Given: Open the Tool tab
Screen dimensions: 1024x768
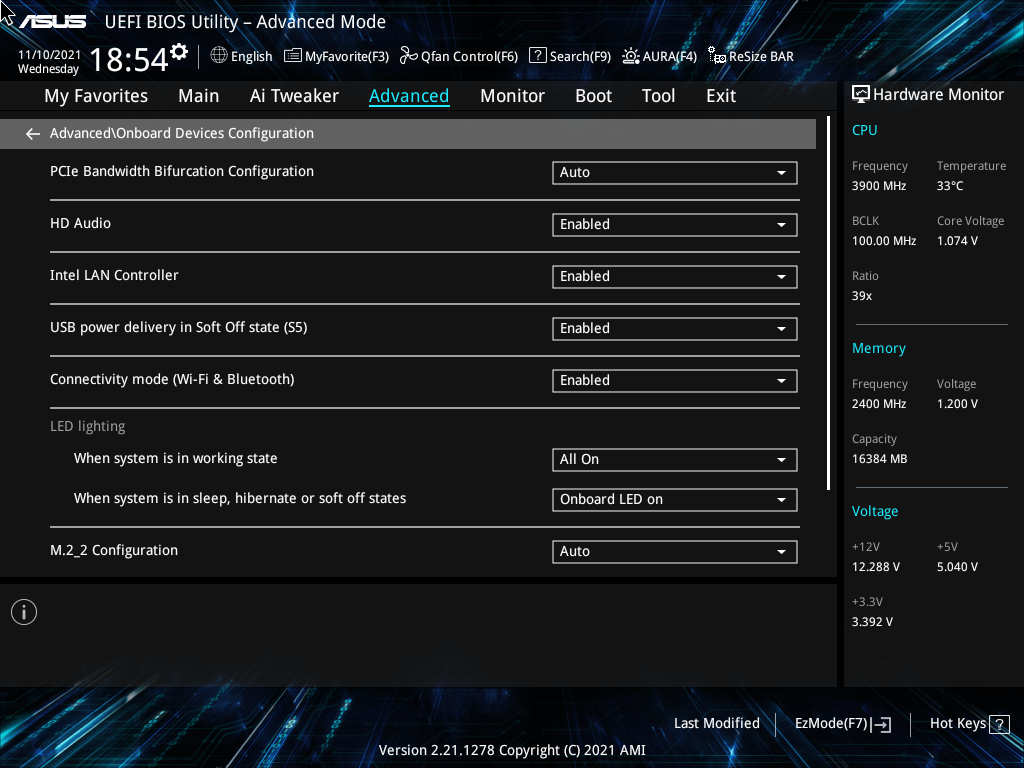Looking at the screenshot, I should [658, 96].
